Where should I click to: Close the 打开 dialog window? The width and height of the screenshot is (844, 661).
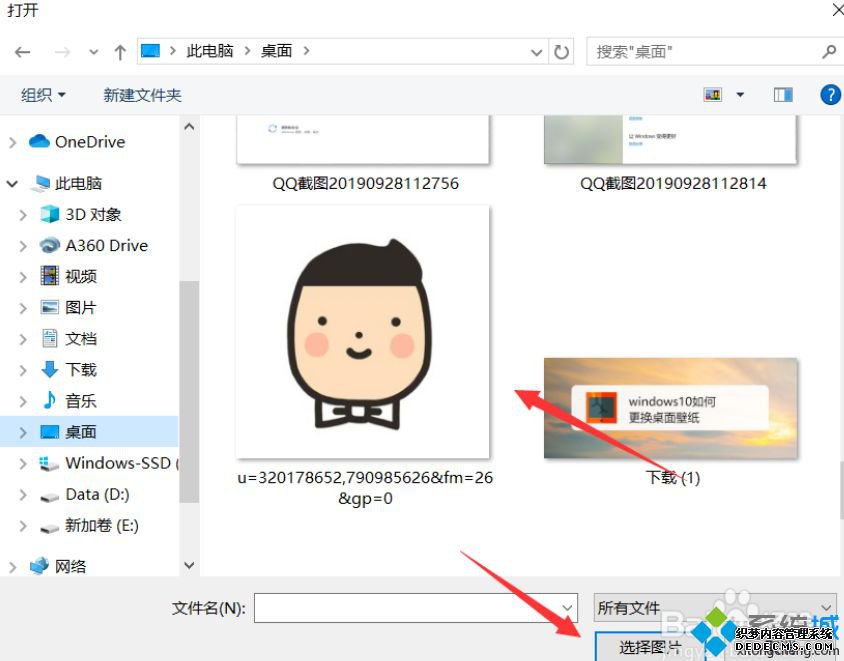[838, 10]
